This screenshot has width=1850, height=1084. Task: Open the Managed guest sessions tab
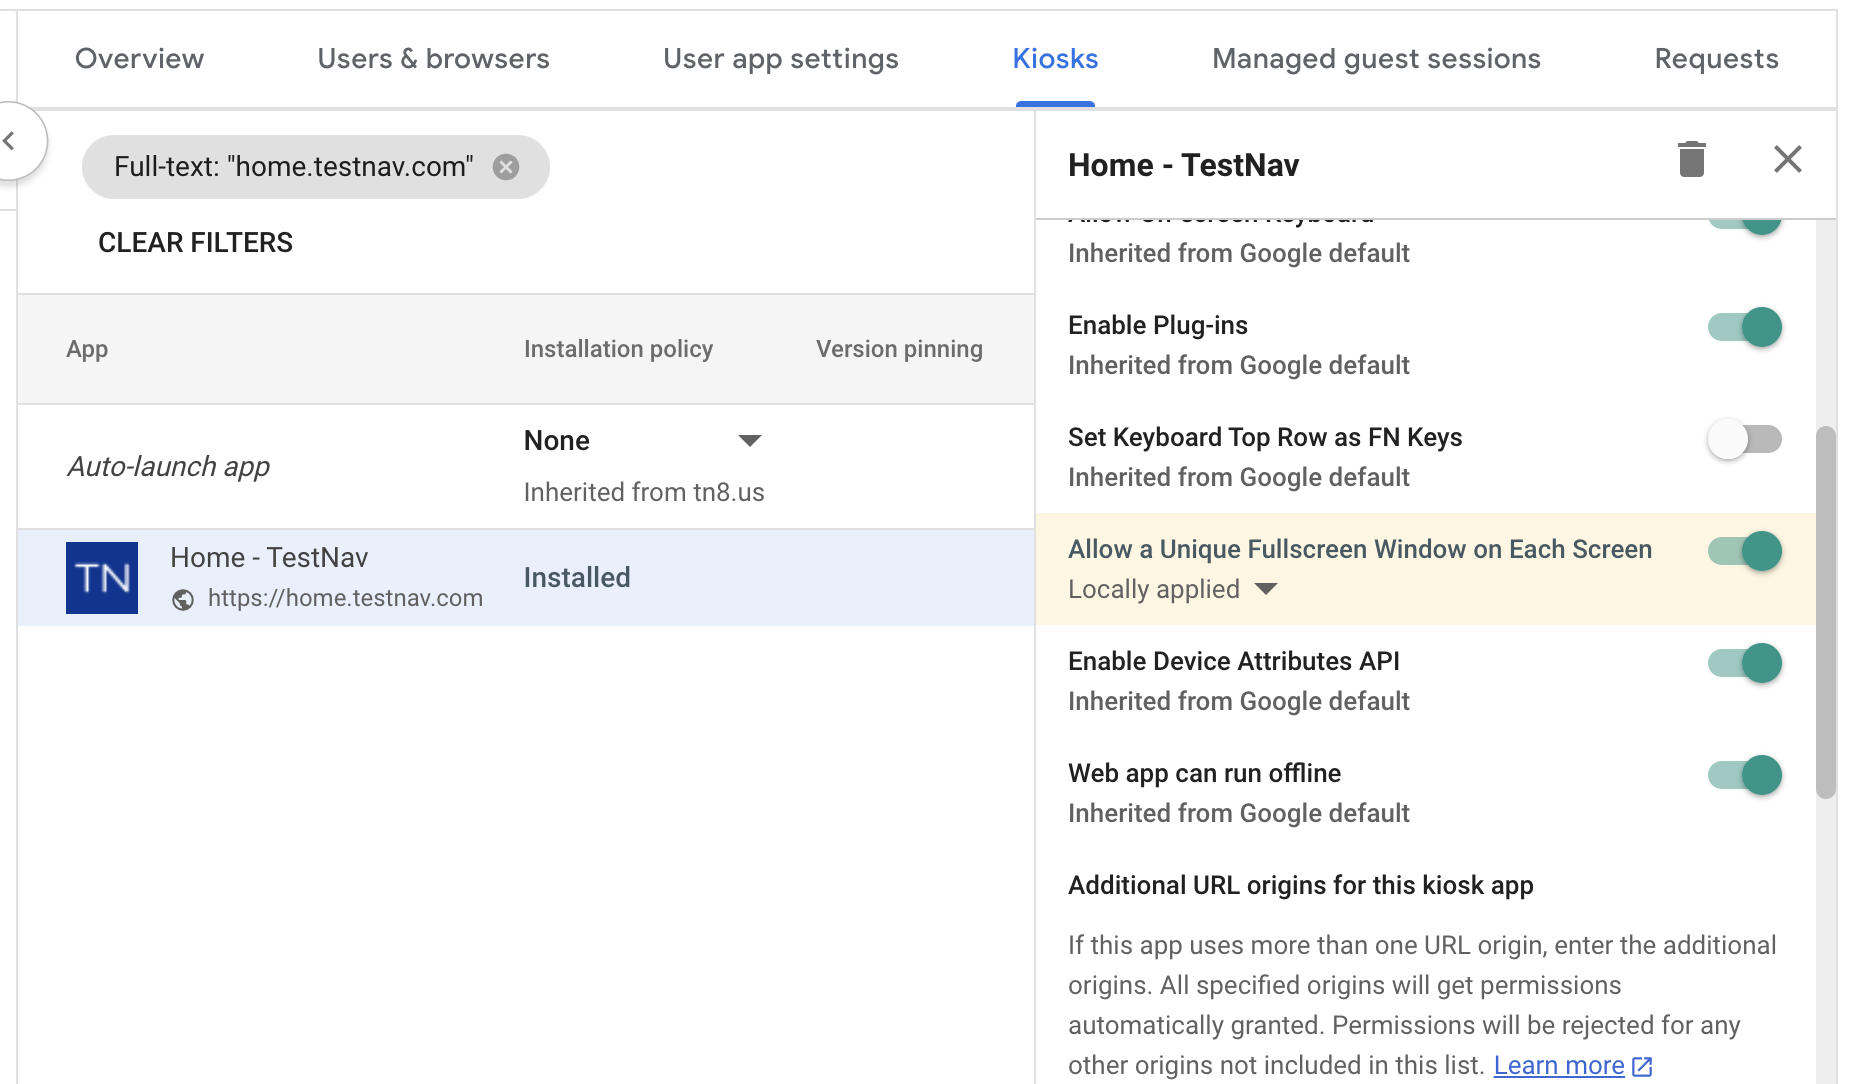1375,59
